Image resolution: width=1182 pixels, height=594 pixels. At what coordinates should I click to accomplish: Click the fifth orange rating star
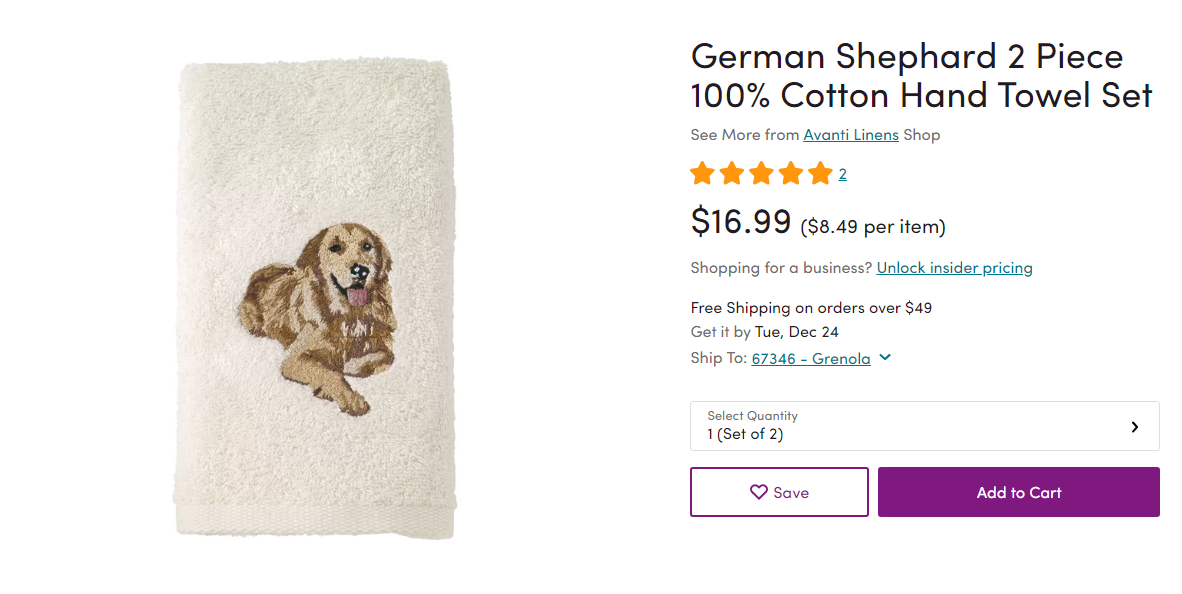(x=820, y=174)
